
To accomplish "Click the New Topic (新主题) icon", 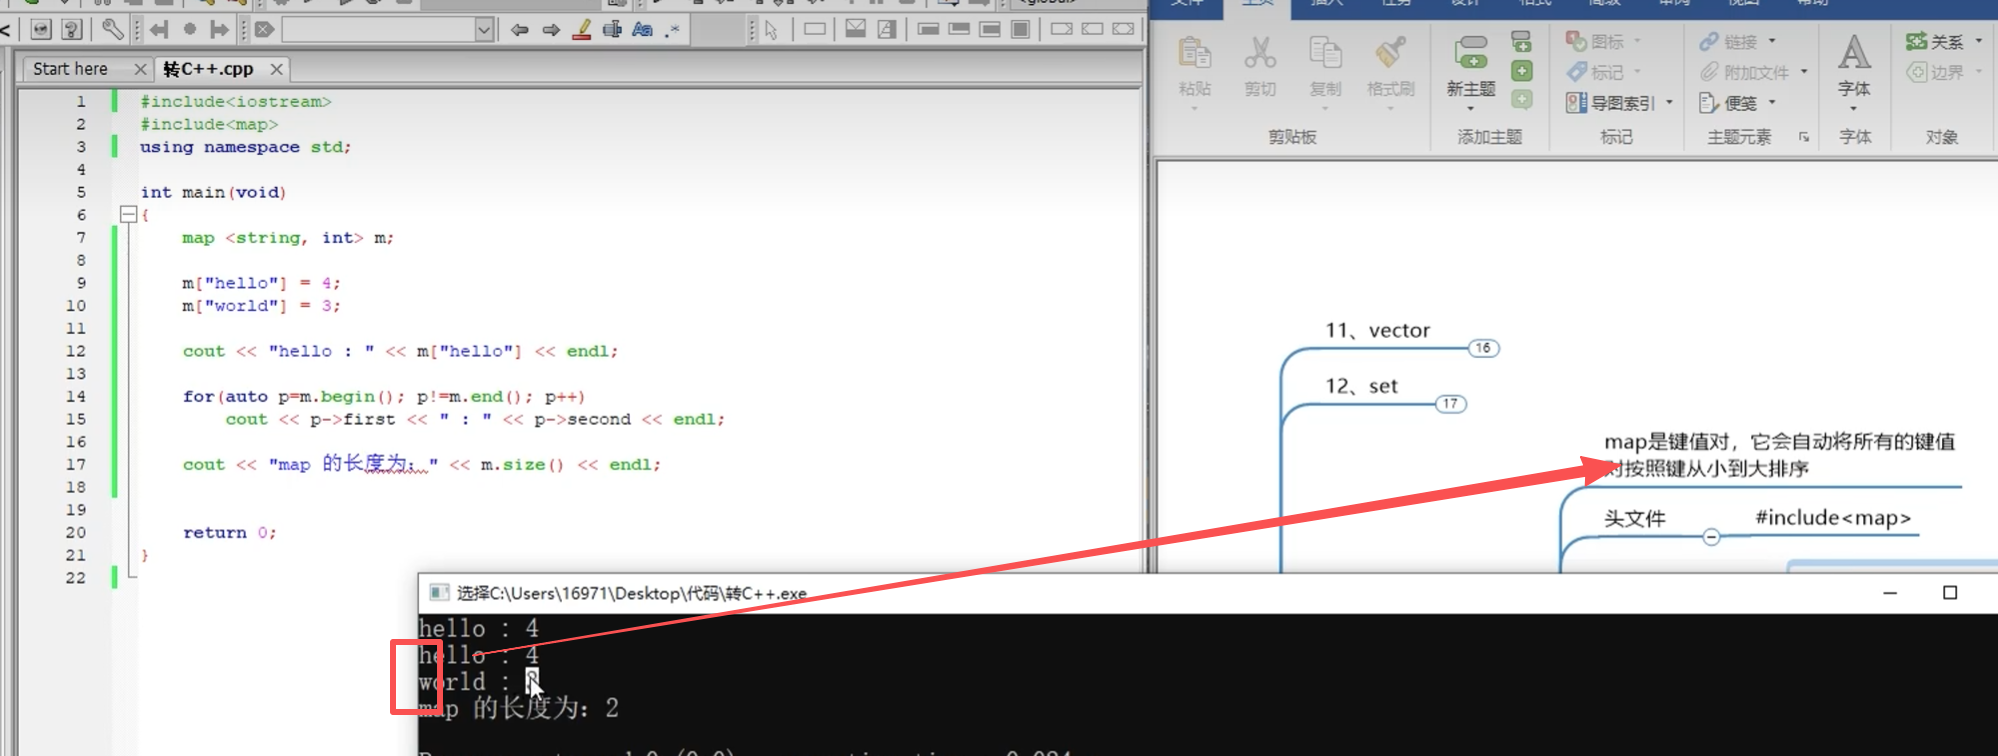I will [1471, 52].
